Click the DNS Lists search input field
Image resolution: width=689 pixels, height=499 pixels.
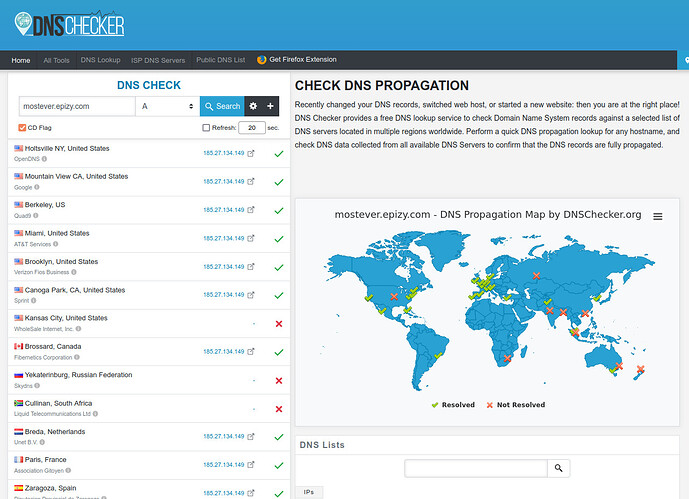click(476, 468)
